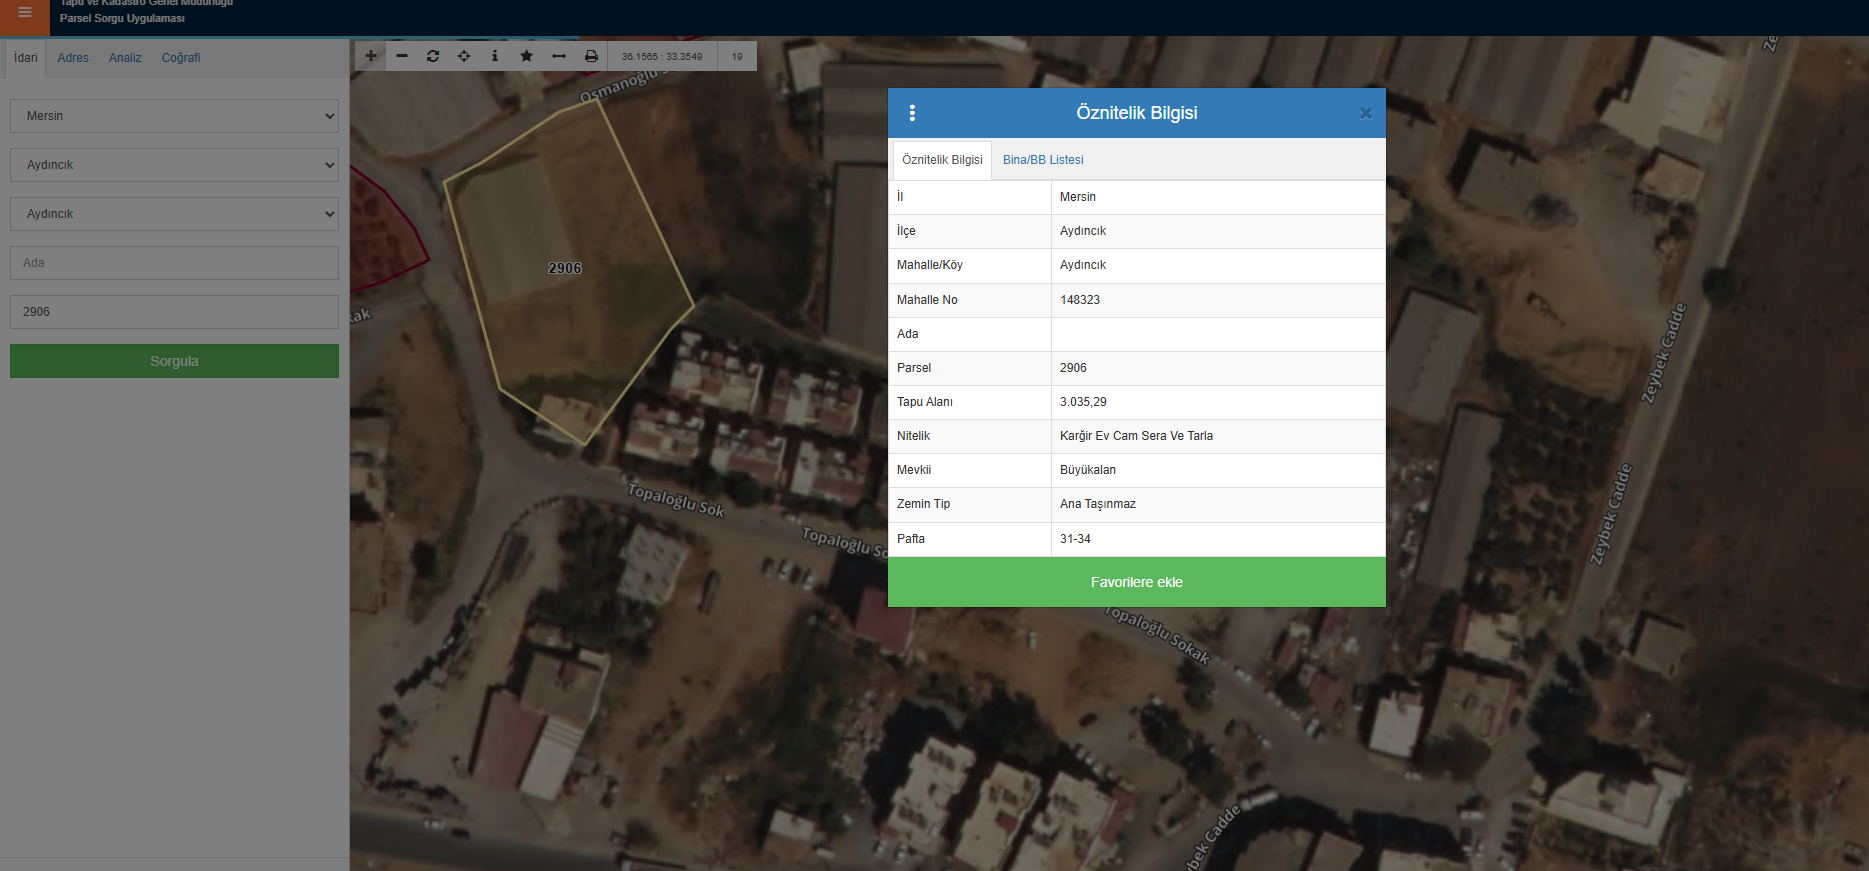The image size is (1869, 871).
Task: Open the second Aydıncık neighborhood dropdown
Action: (174, 214)
